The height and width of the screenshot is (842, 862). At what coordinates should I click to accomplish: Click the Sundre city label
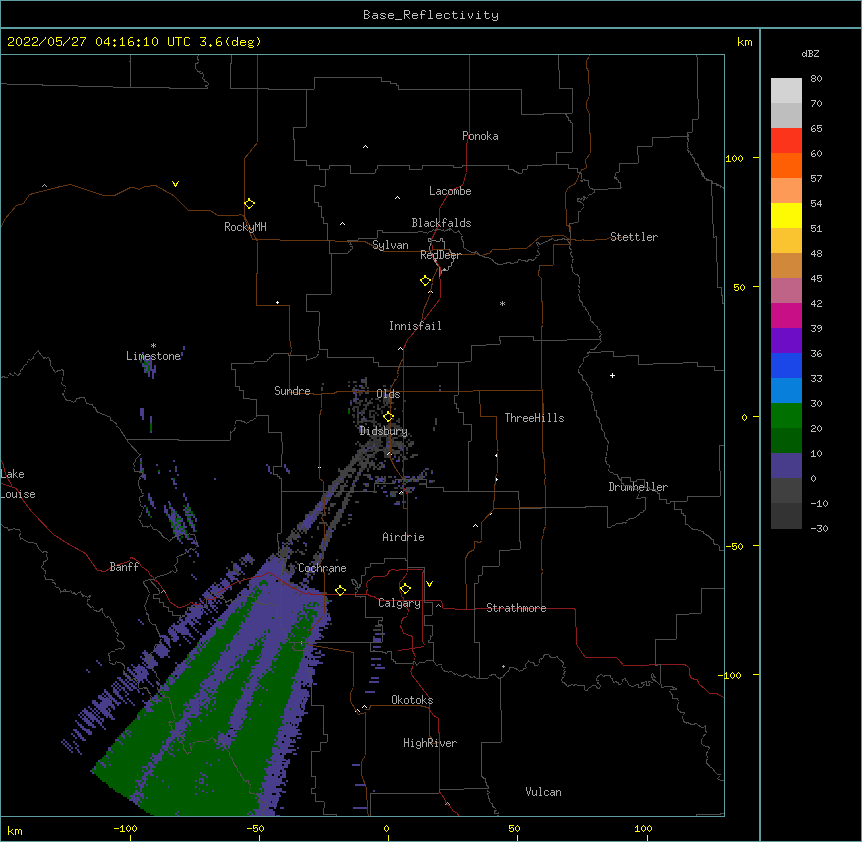(x=292, y=391)
